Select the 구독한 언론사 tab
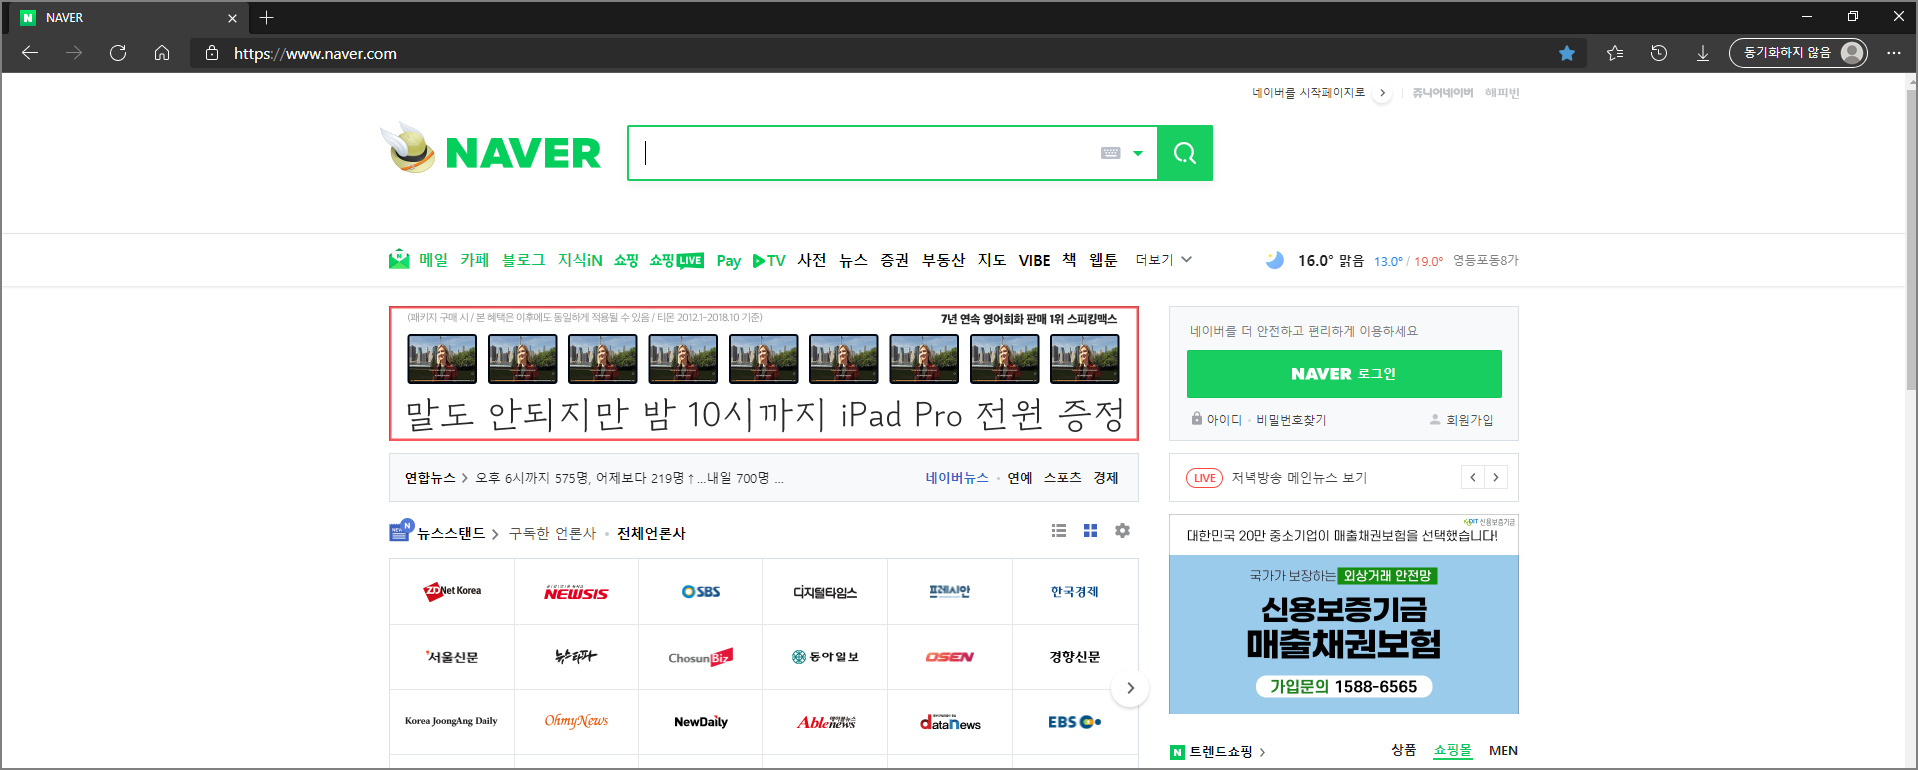The image size is (1918, 770). [552, 533]
